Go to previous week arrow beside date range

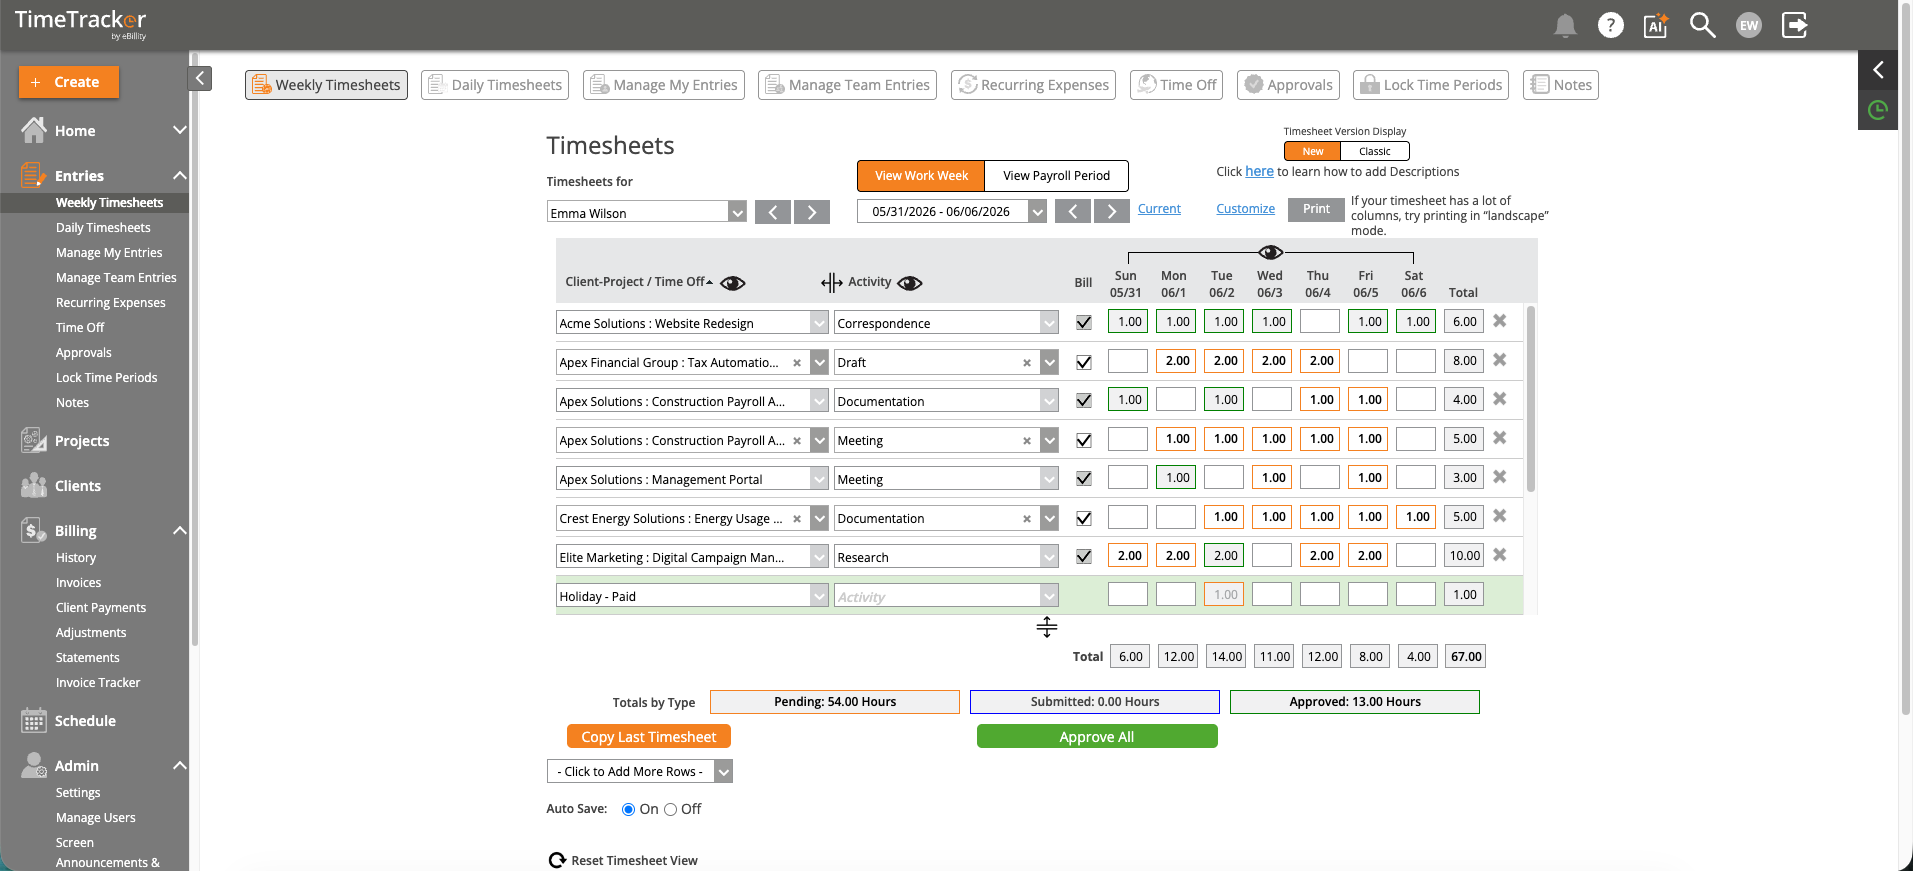point(1073,211)
